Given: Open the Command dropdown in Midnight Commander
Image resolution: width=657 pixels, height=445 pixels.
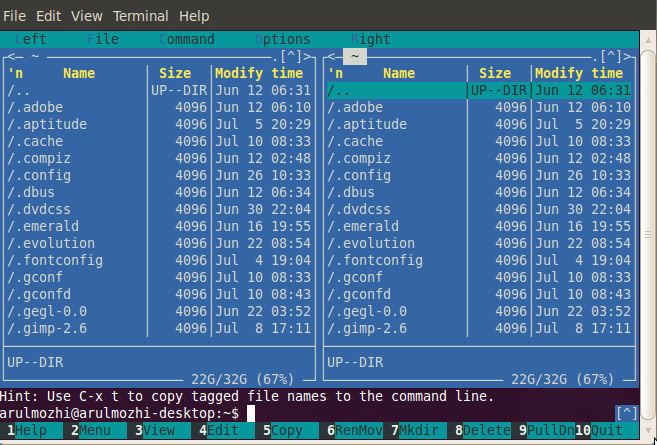Looking at the screenshot, I should coord(186,39).
